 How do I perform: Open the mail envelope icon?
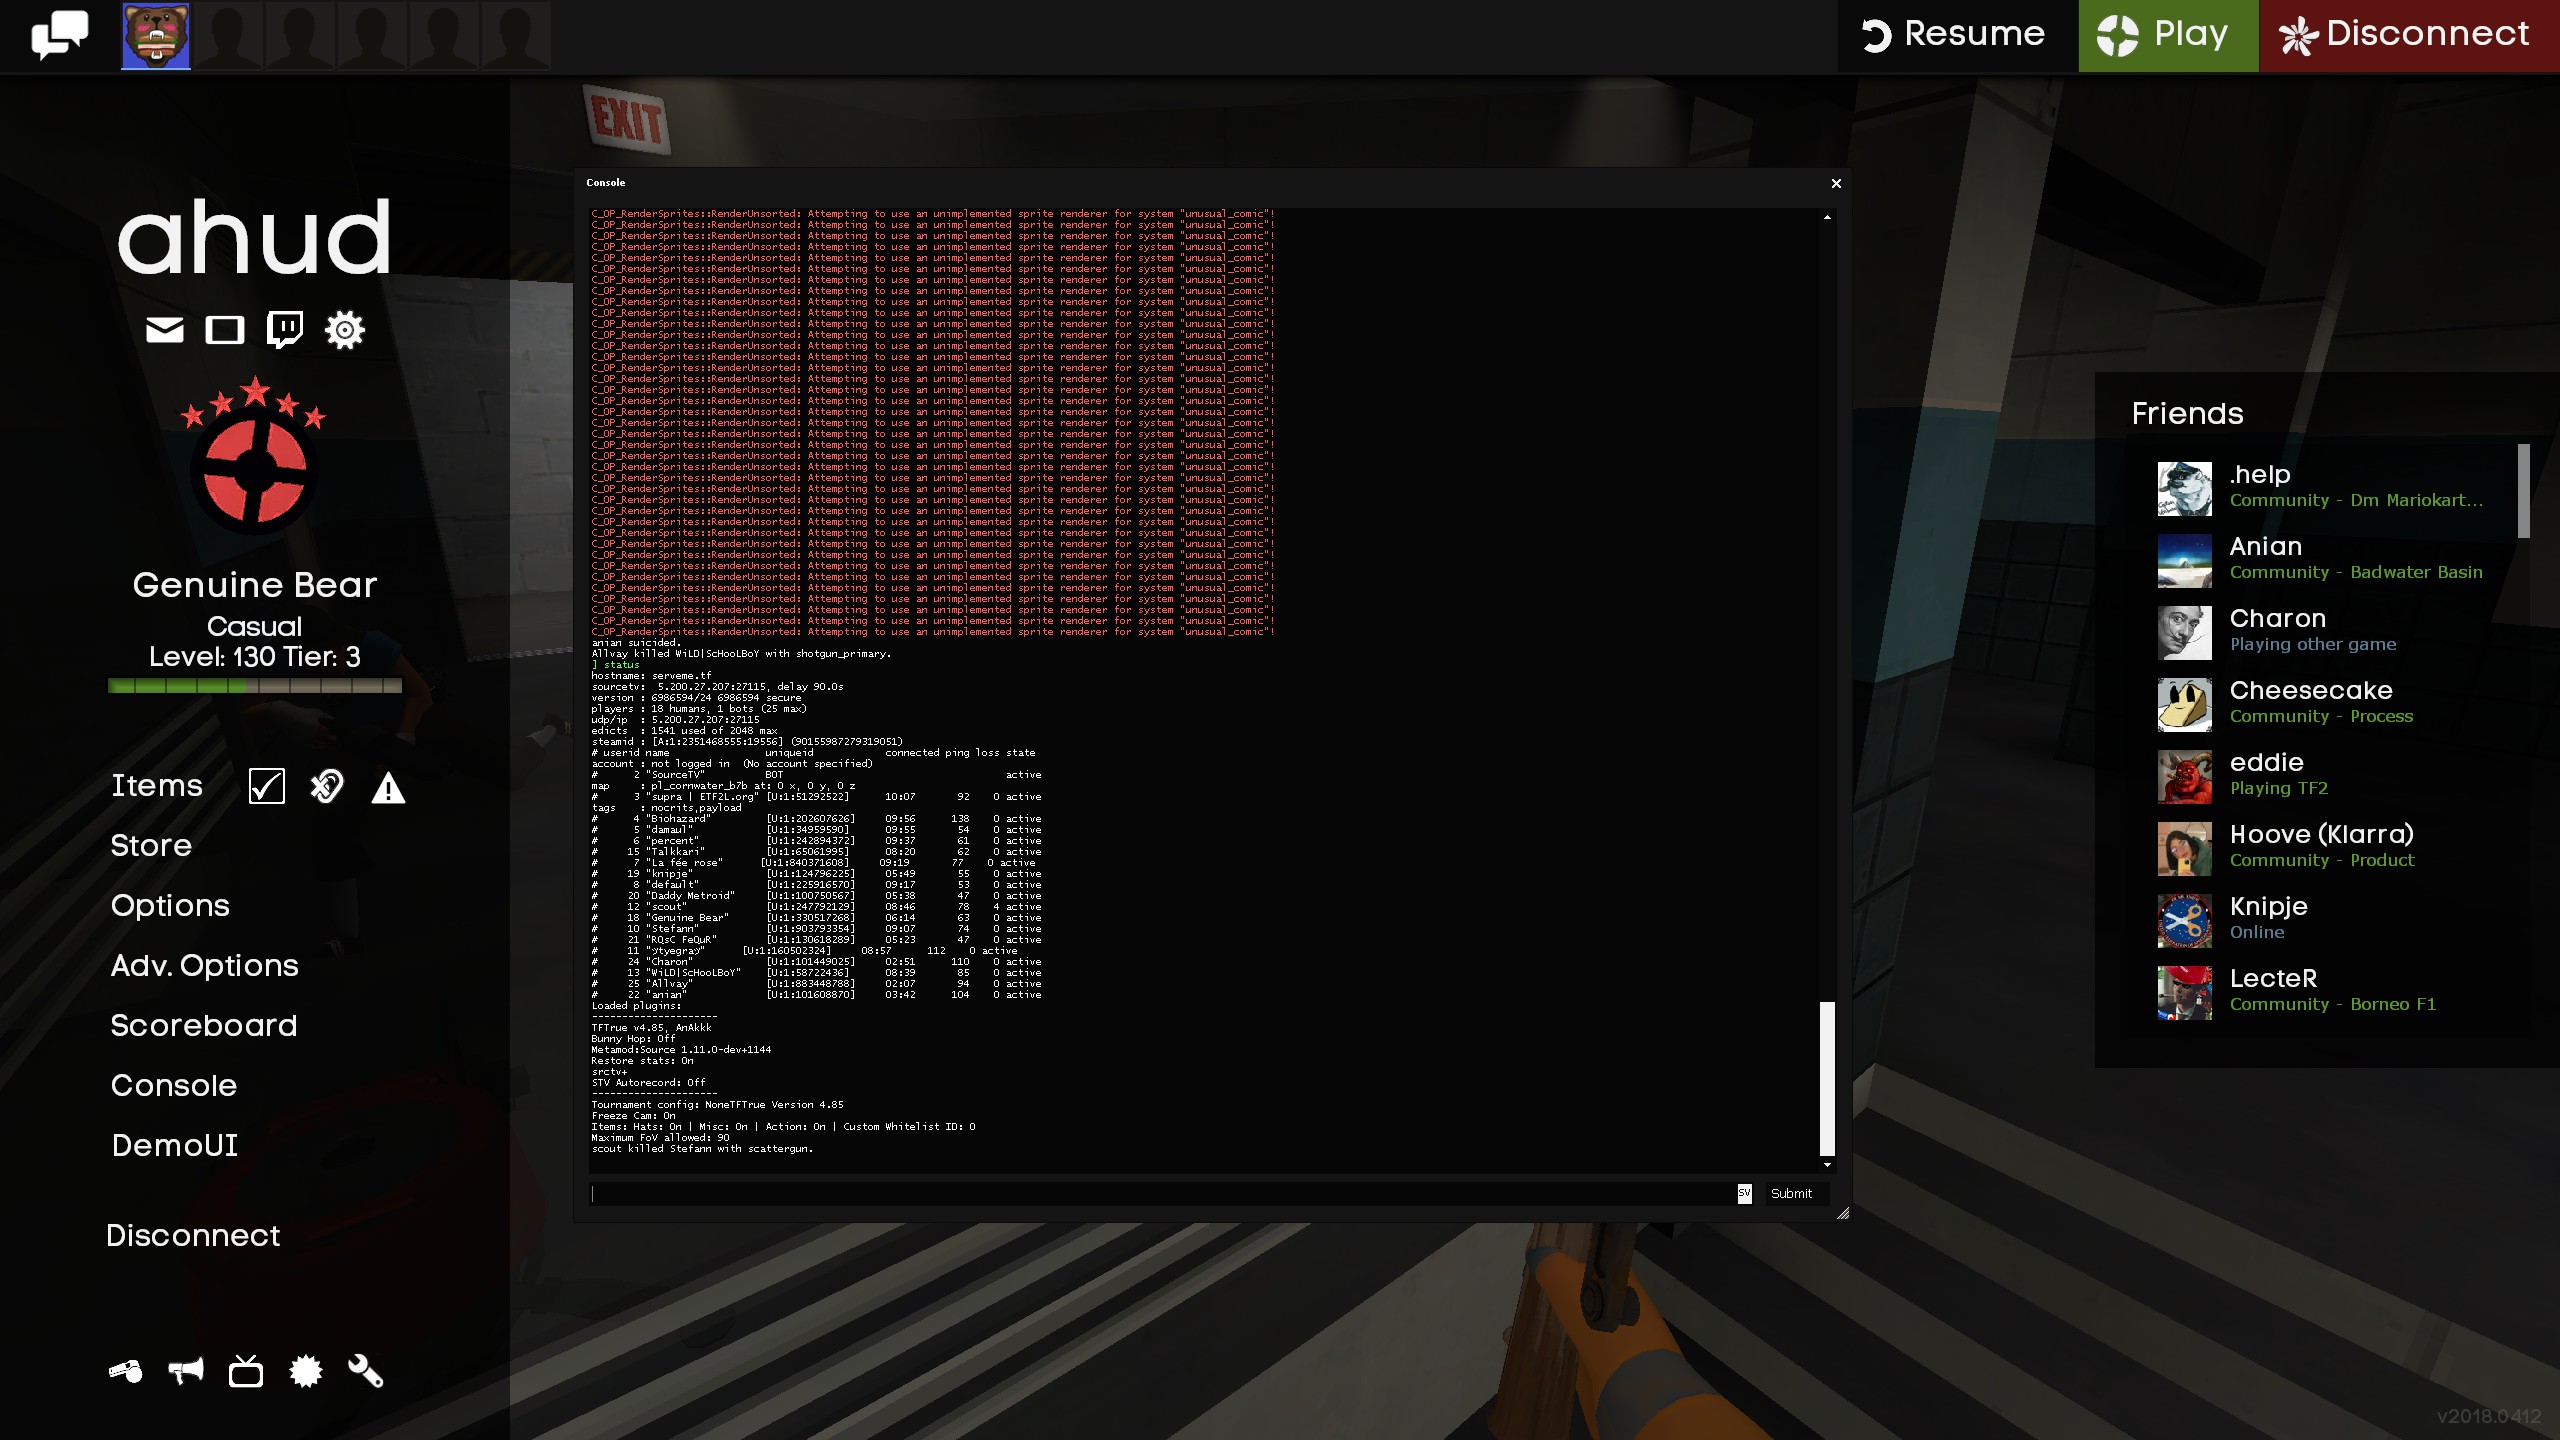click(165, 330)
